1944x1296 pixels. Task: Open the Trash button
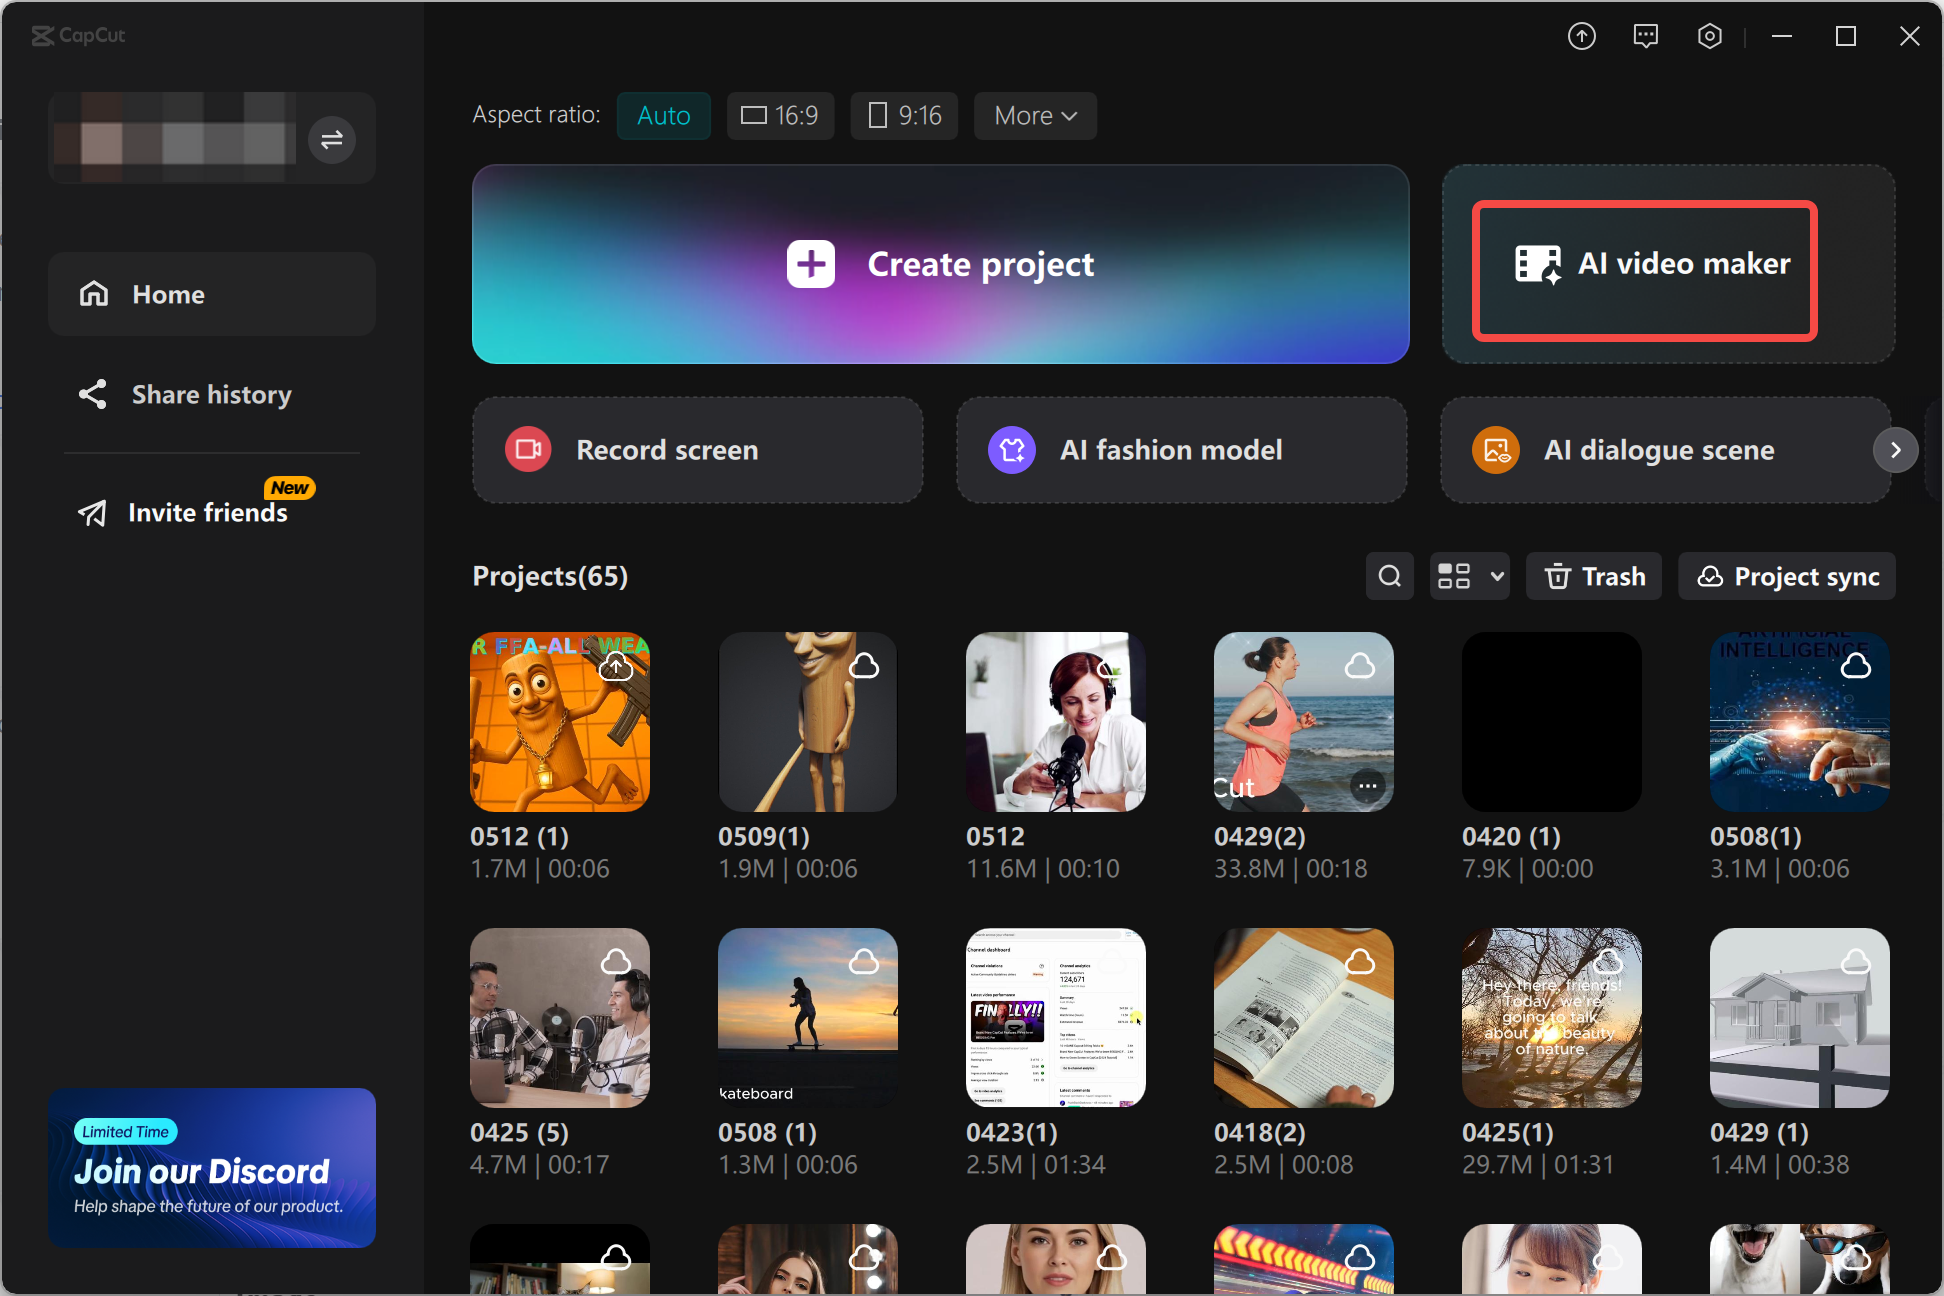1594,576
